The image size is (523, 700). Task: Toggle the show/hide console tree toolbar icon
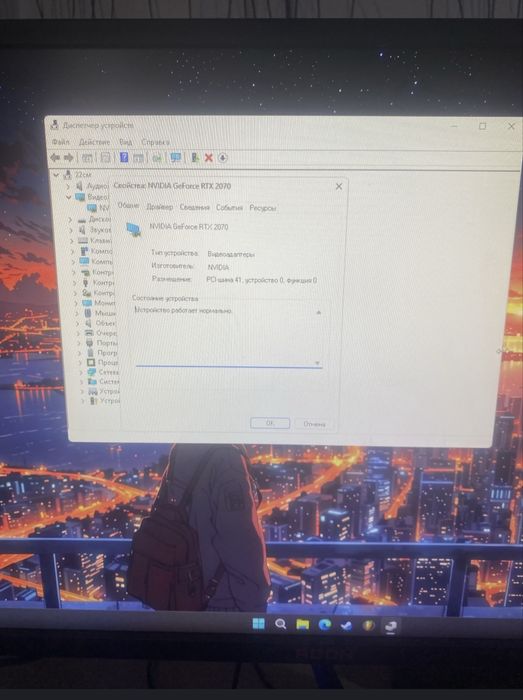click(87, 158)
